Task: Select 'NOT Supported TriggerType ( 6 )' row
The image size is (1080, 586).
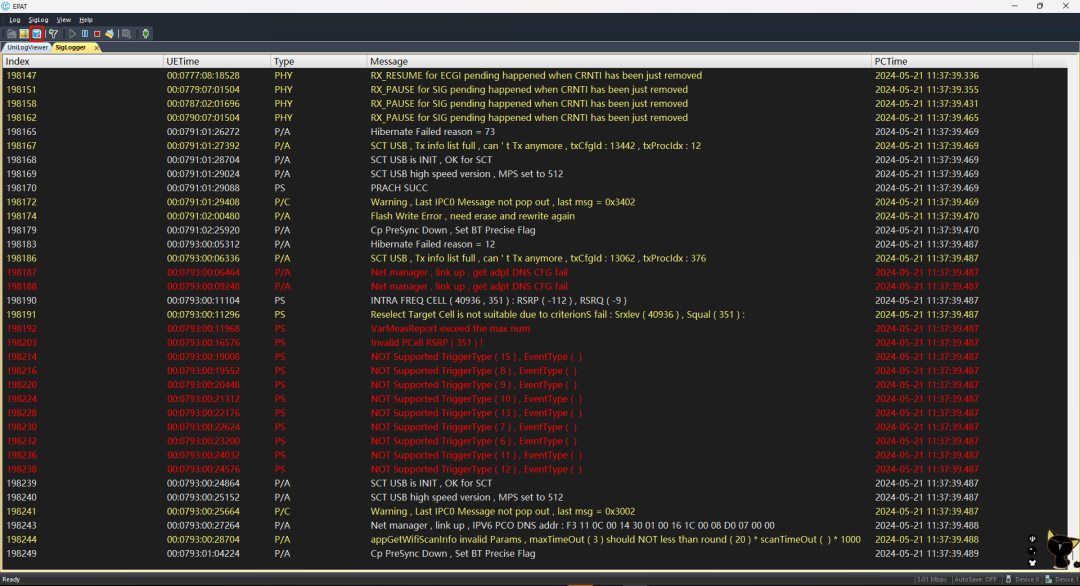Action: (534, 441)
